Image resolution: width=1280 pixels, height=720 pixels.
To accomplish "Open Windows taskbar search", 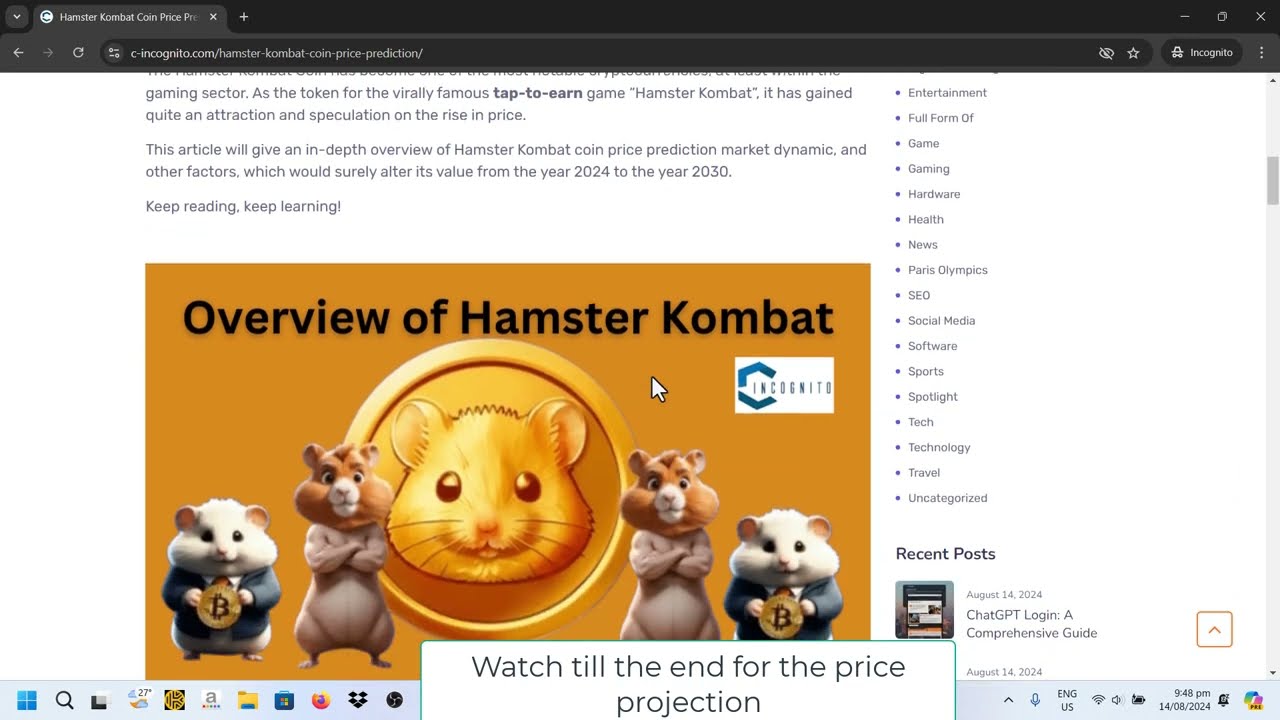I will (64, 700).
